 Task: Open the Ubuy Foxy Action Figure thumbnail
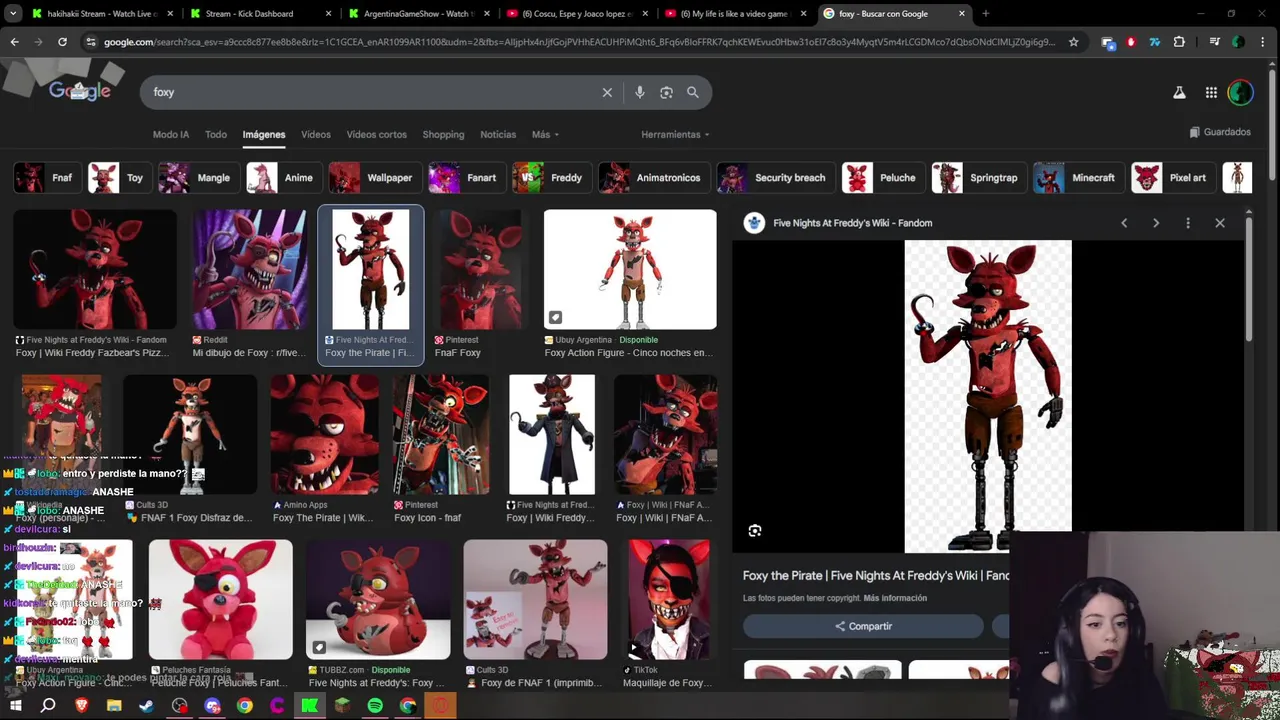[x=630, y=269]
